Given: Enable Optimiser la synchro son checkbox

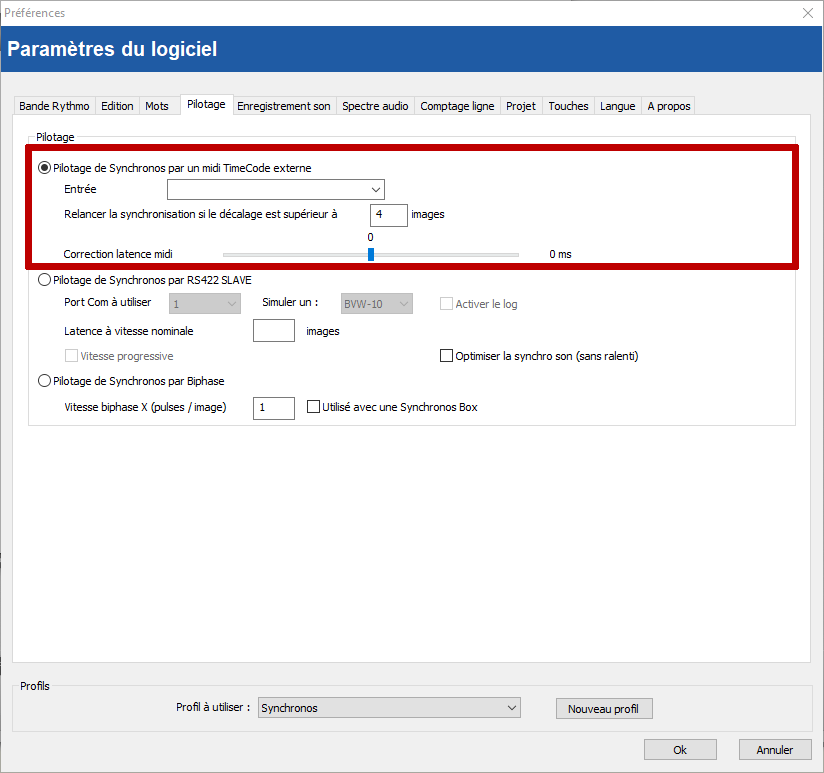Looking at the screenshot, I should (447, 356).
